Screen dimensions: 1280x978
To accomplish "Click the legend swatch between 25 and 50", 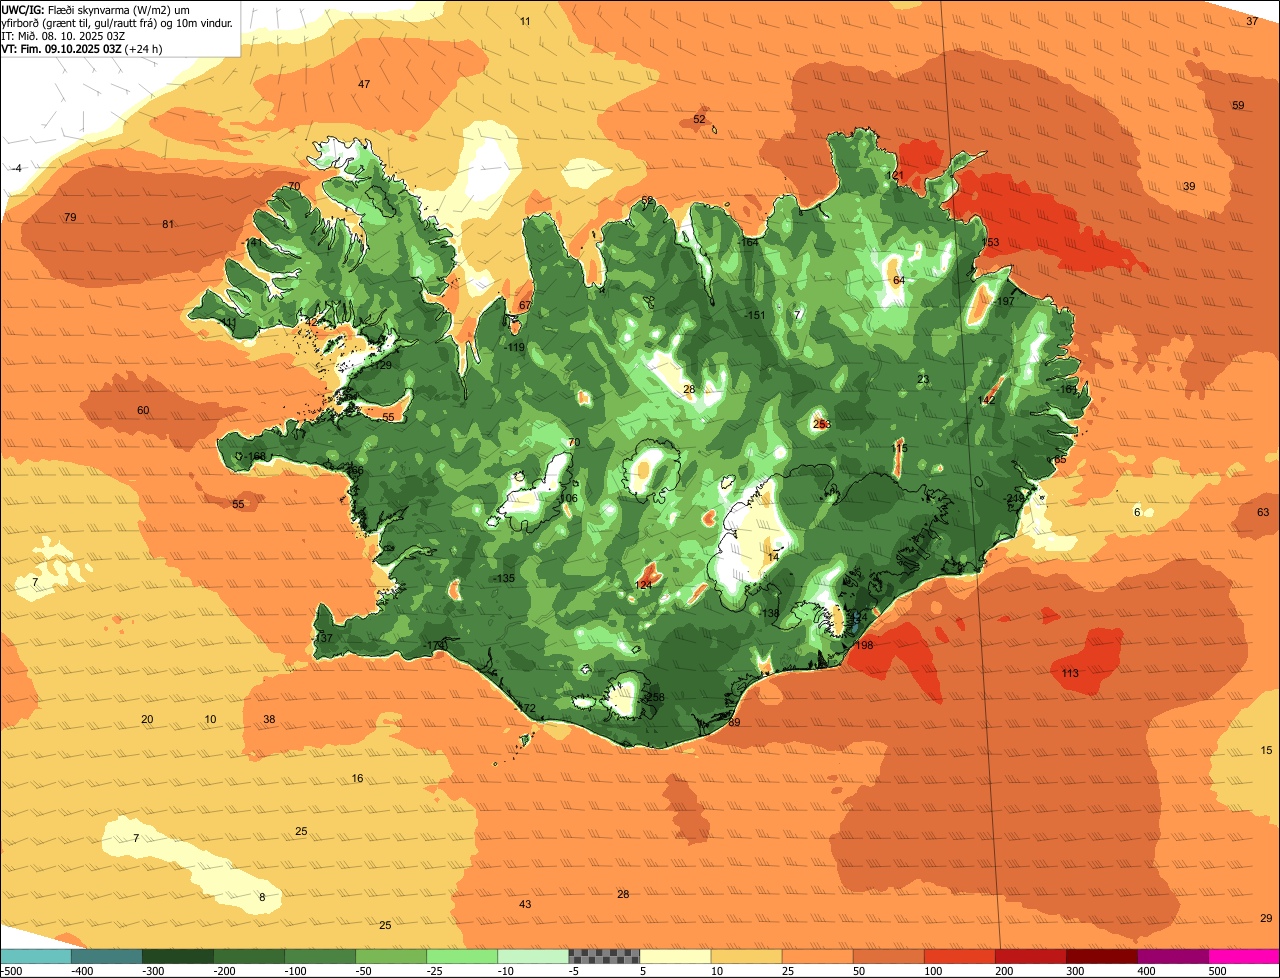I will pyautogui.click(x=818, y=956).
